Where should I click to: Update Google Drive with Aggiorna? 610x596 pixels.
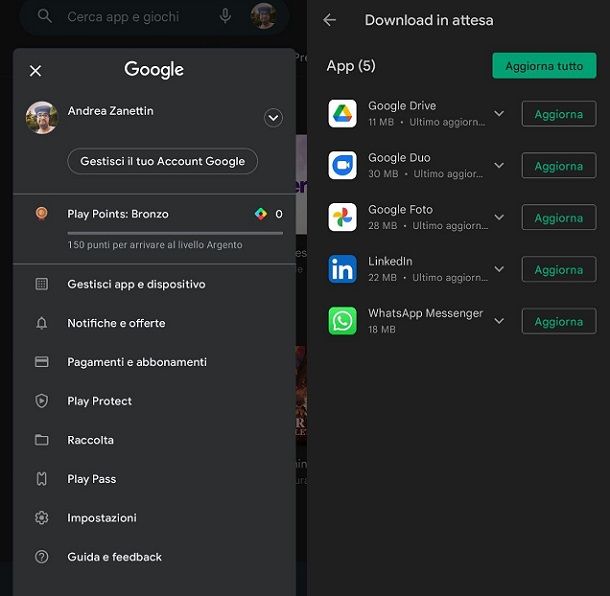pos(559,114)
